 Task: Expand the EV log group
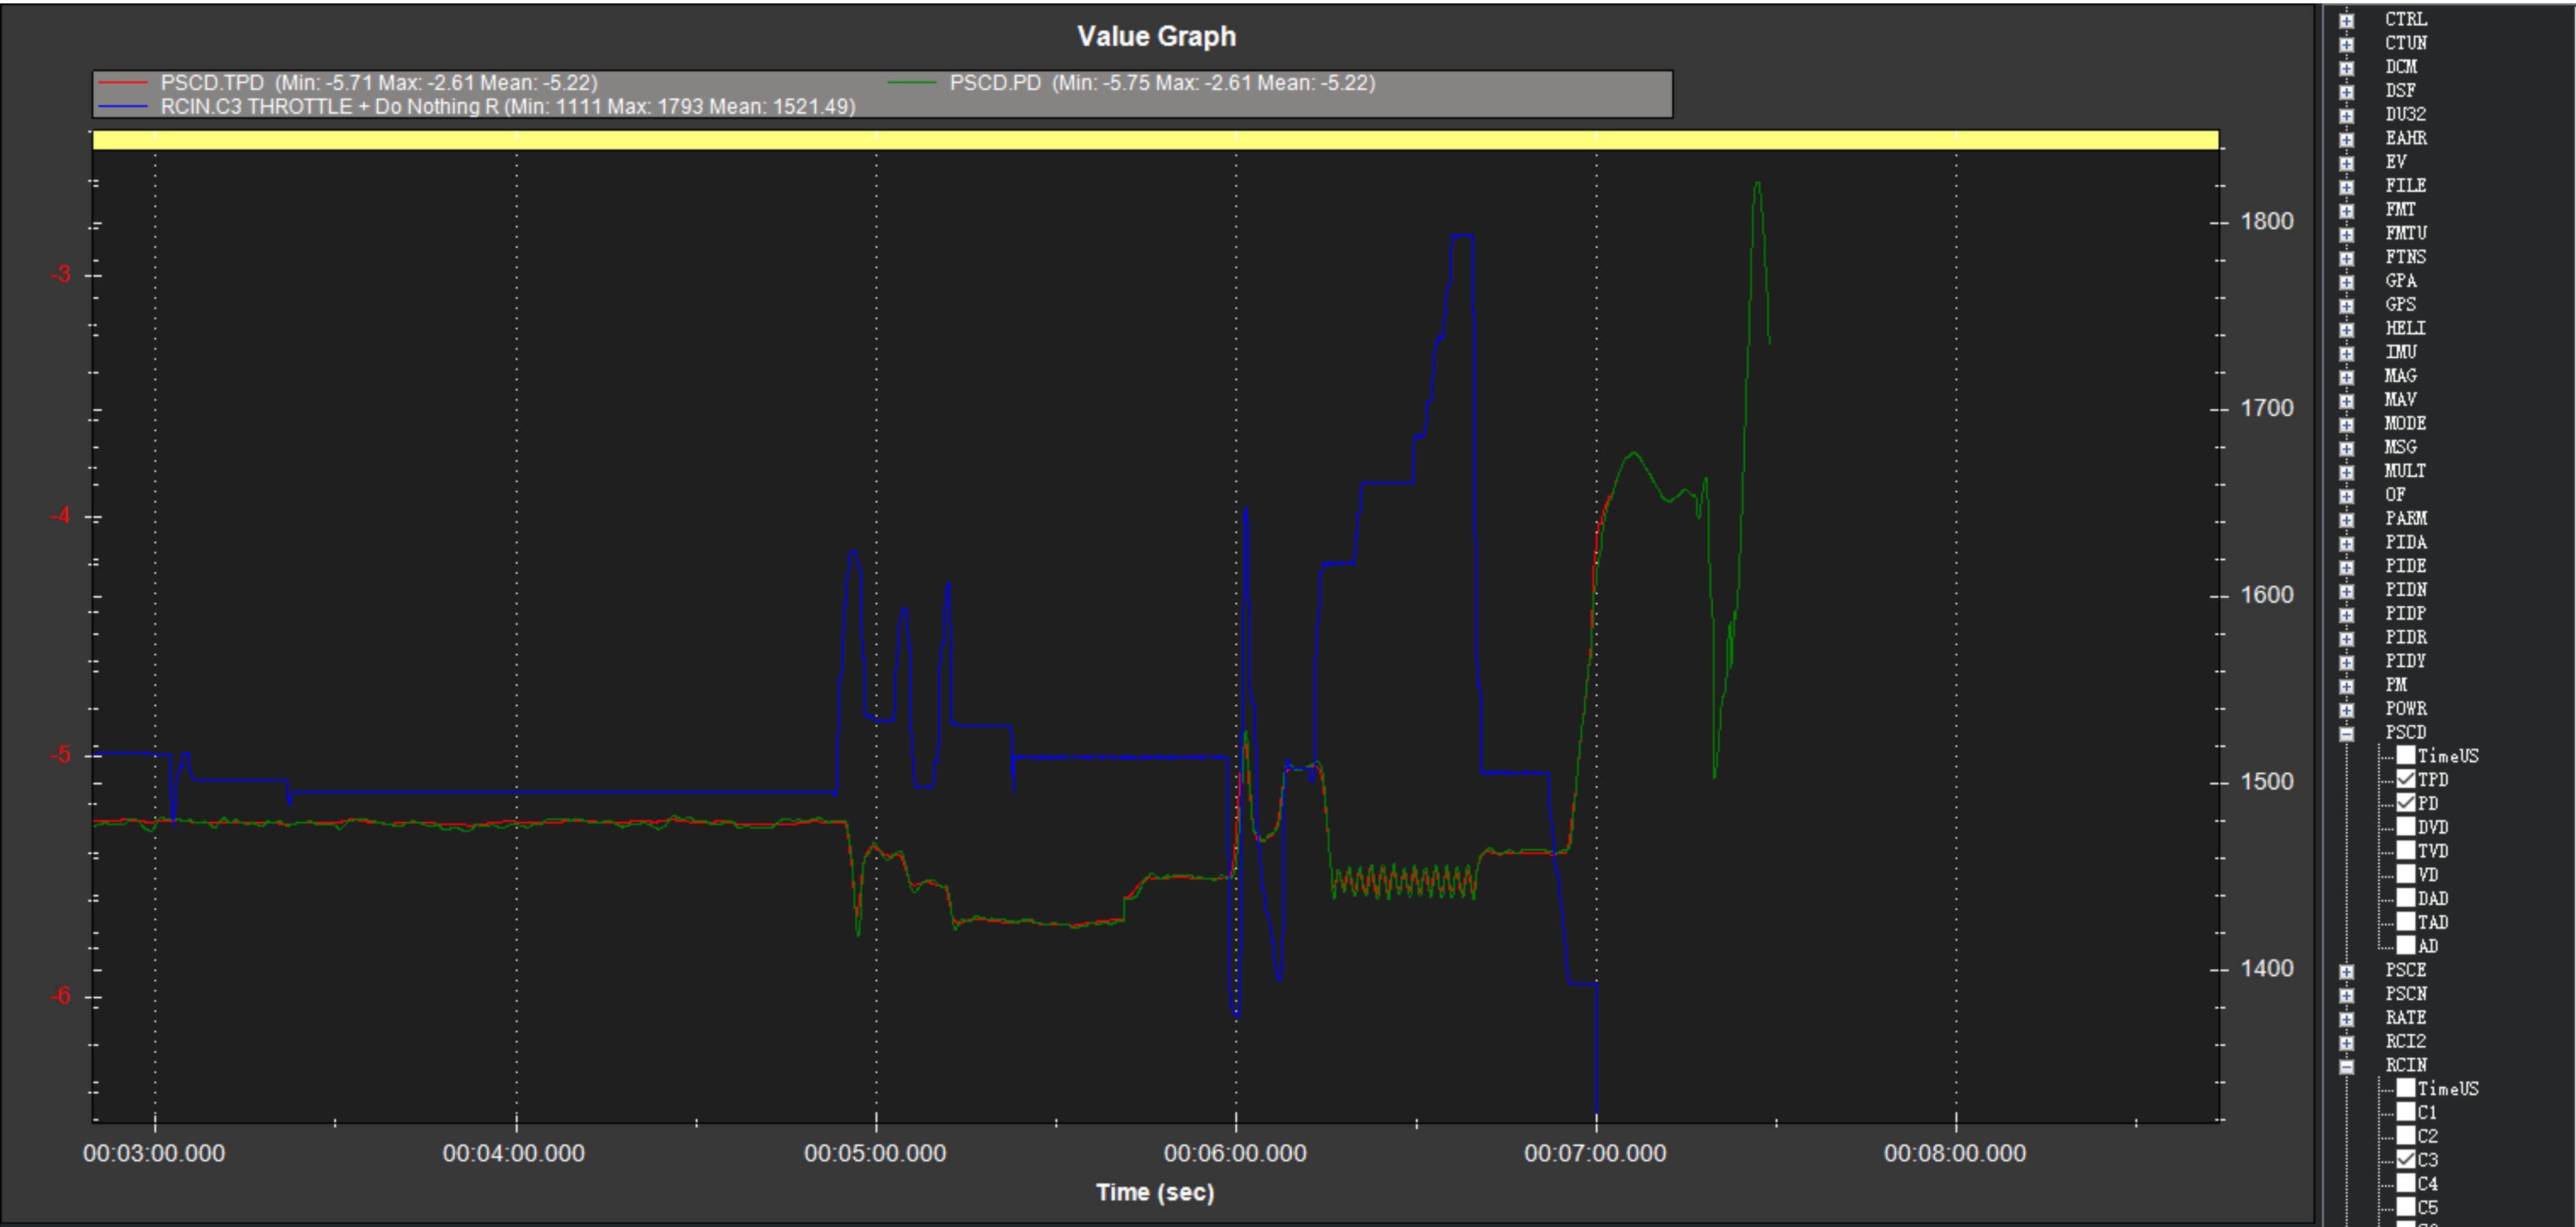point(2347,163)
